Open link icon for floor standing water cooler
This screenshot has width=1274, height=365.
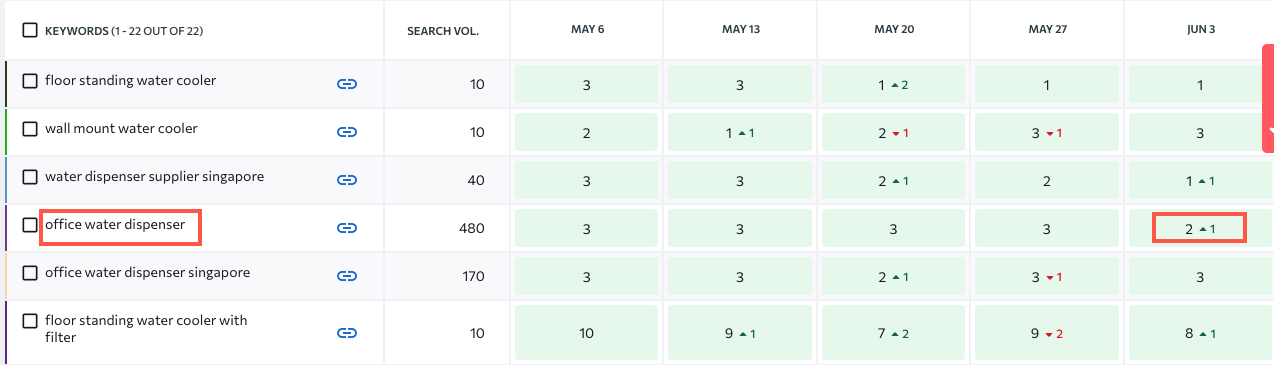pyautogui.click(x=347, y=85)
